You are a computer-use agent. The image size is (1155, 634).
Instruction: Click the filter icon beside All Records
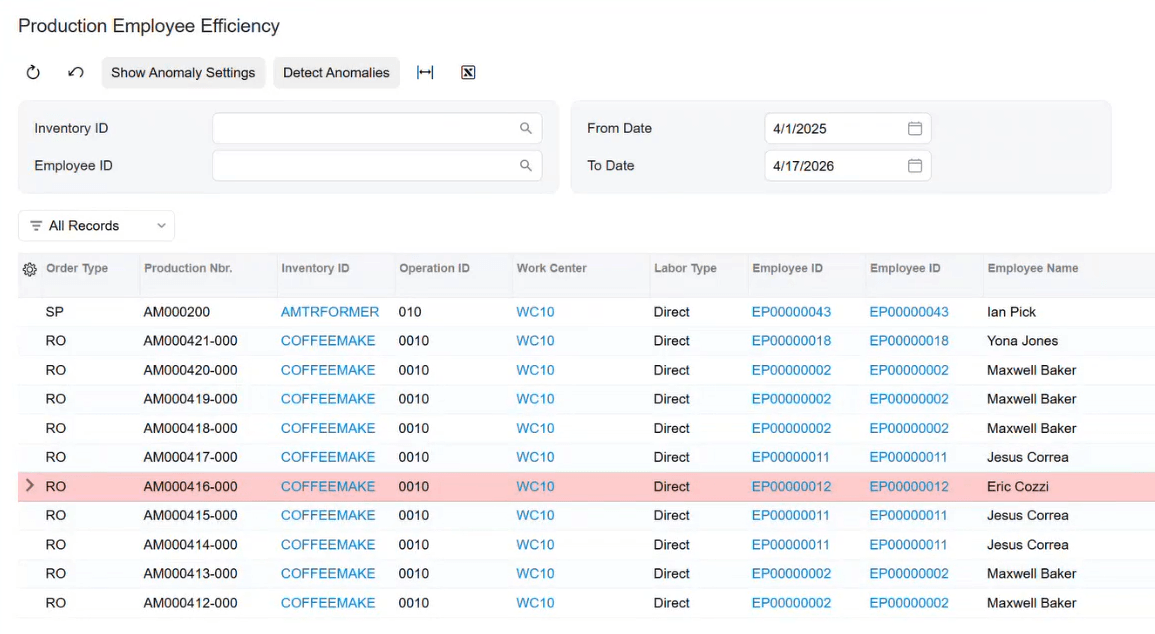(x=35, y=226)
